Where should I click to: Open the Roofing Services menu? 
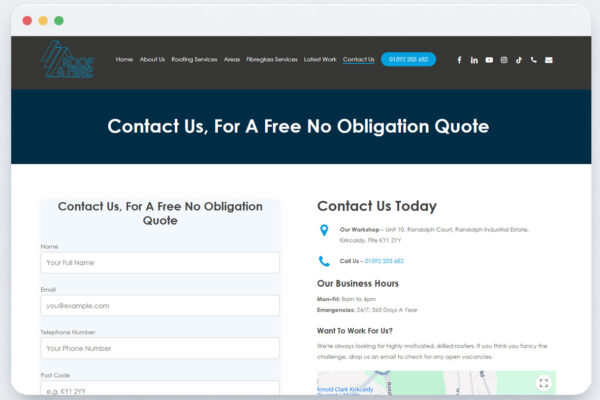point(194,60)
